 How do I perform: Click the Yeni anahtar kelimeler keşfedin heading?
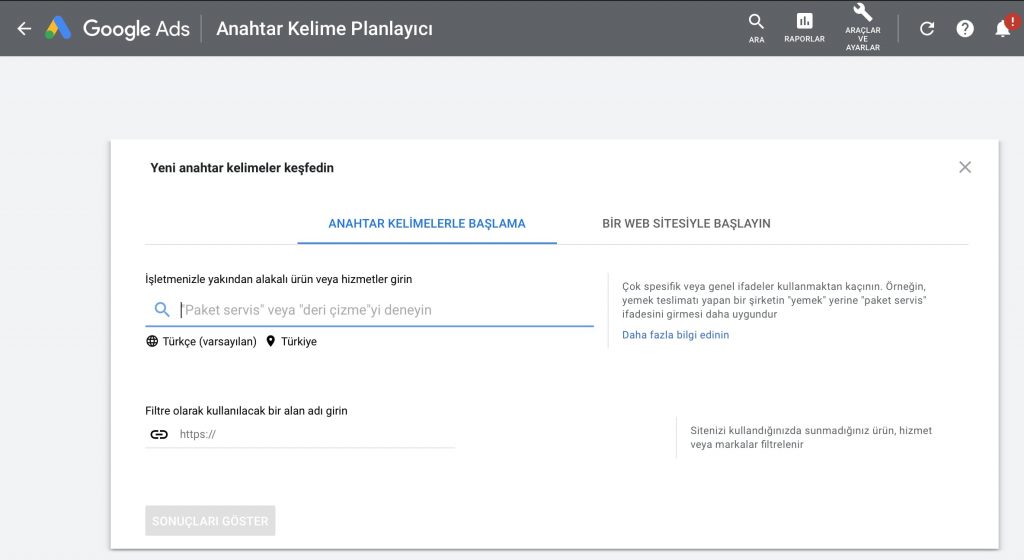242,168
